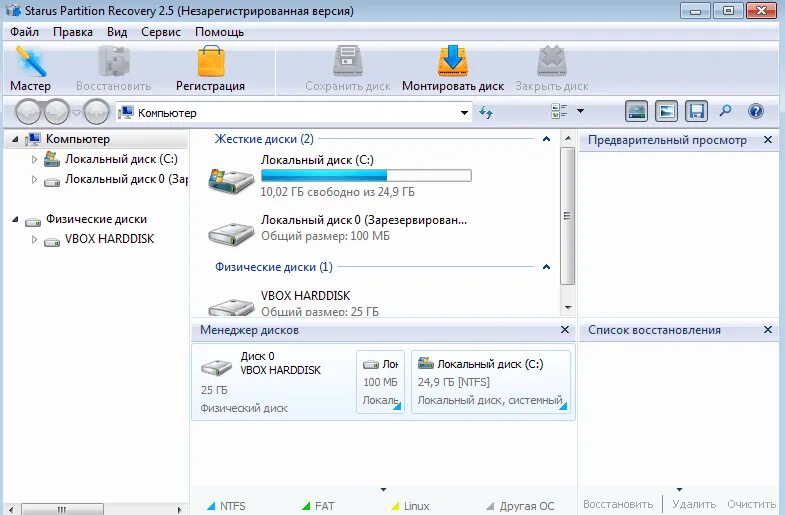
Task: Open the Правка menu
Action: point(73,32)
